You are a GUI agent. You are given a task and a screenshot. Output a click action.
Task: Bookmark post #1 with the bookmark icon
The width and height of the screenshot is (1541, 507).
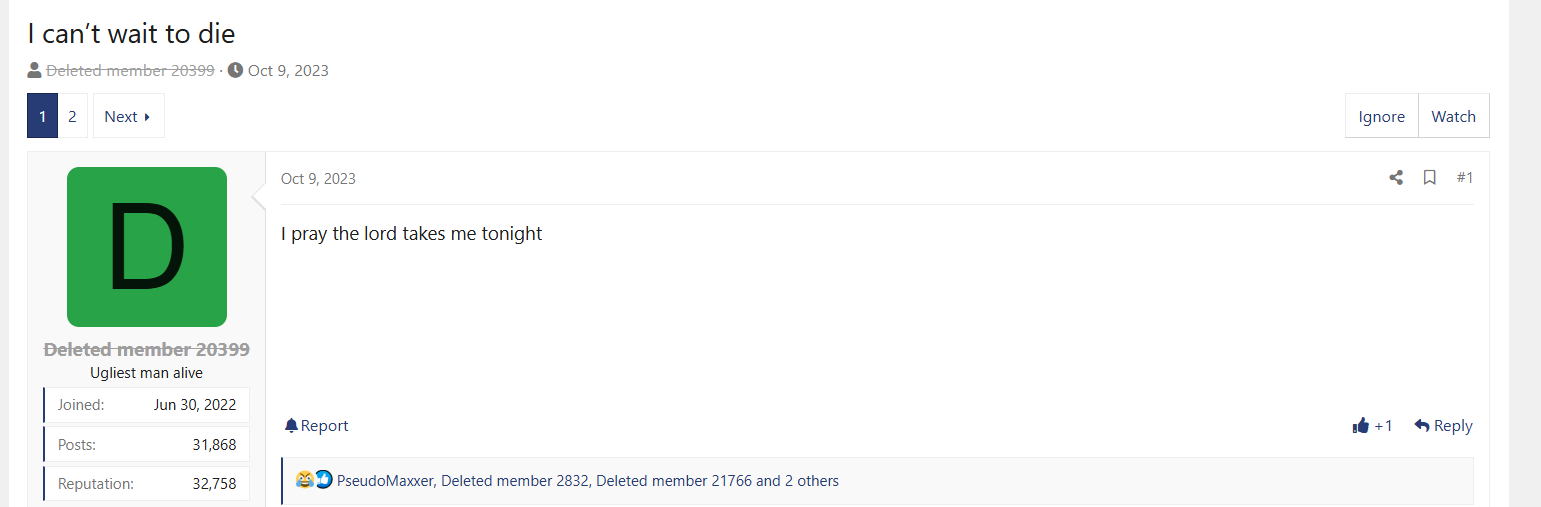[x=1430, y=178]
